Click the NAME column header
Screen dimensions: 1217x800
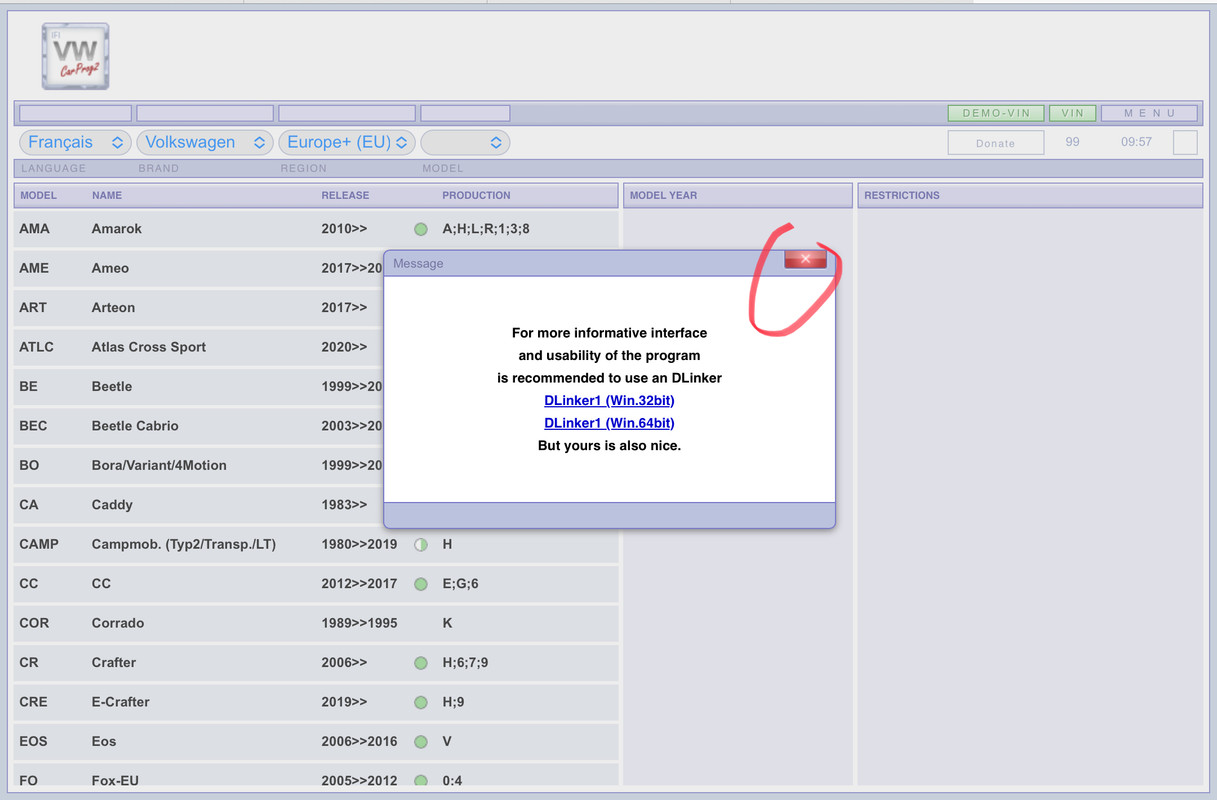tap(107, 196)
